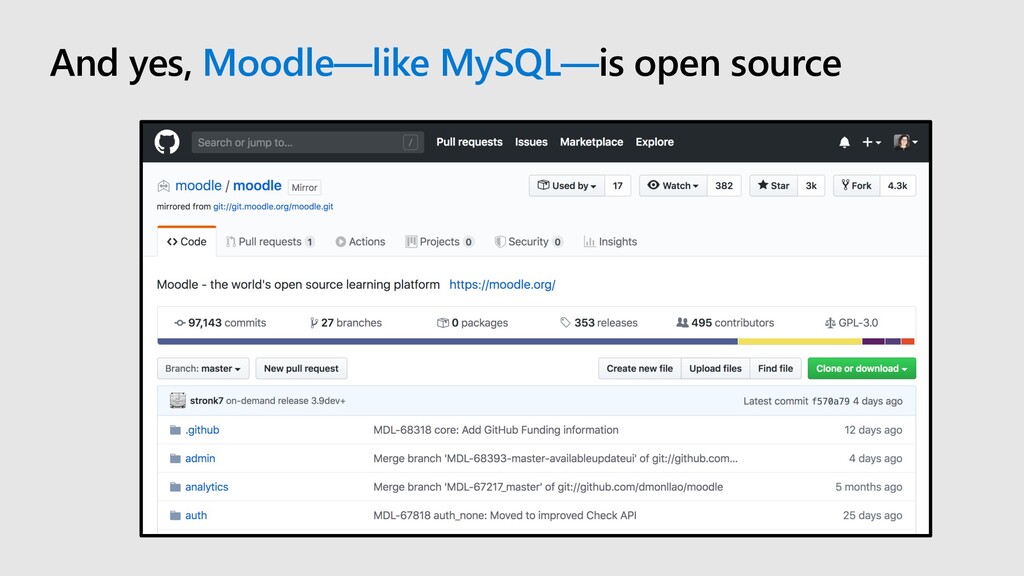The height and width of the screenshot is (576, 1024).
Task: Click the GPL-3.0 license scale icon
Action: [x=830, y=323]
